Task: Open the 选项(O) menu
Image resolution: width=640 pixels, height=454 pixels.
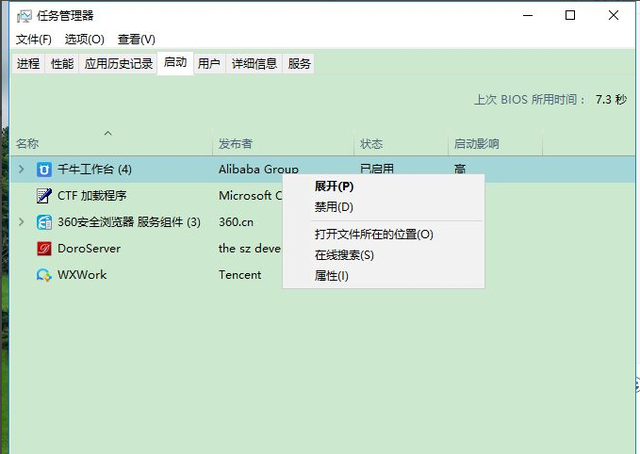Action: (84, 39)
